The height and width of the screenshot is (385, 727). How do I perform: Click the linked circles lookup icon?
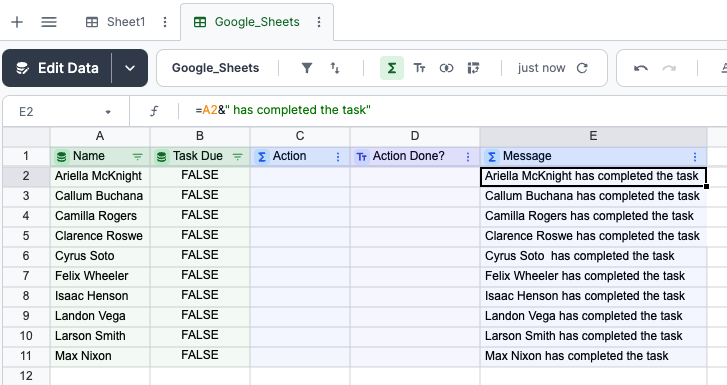tap(446, 68)
